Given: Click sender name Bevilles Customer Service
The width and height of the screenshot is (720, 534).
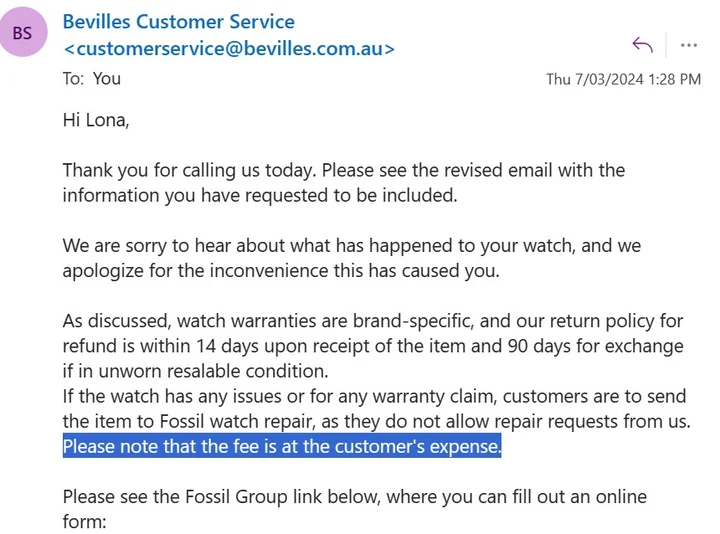Looking at the screenshot, I should [178, 21].
